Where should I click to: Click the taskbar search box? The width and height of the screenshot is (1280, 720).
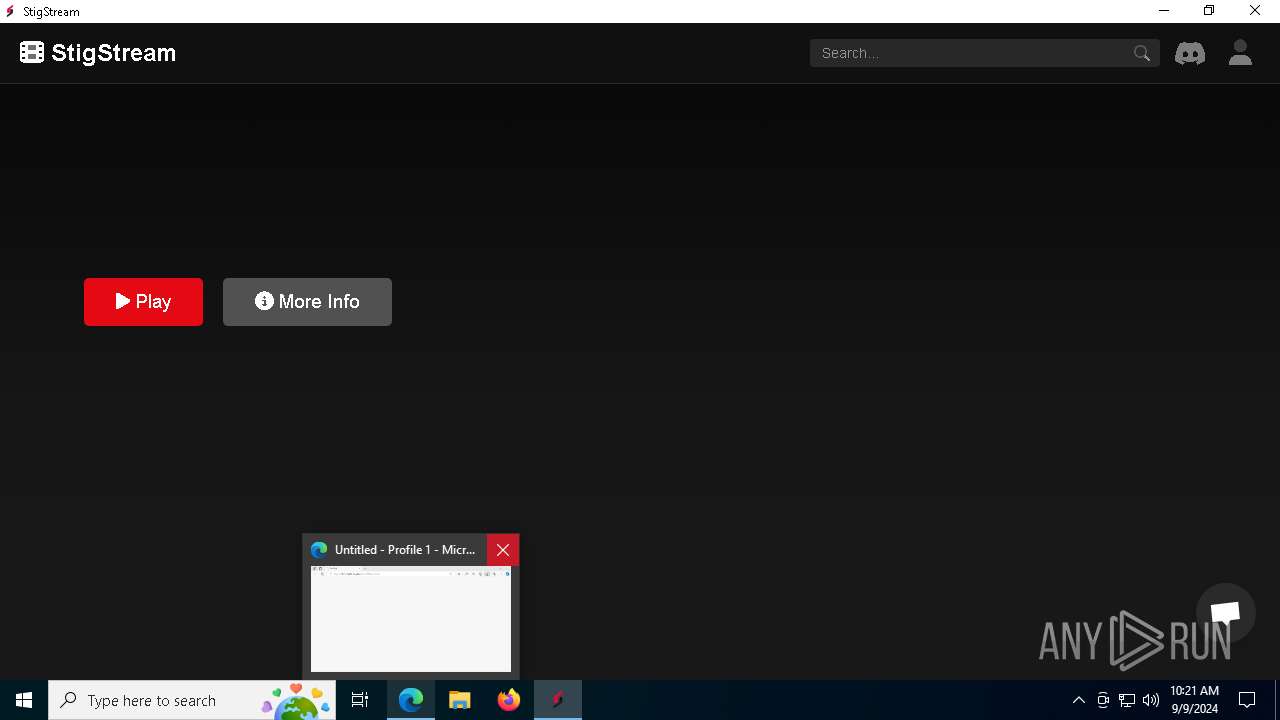pyautogui.click(x=192, y=700)
